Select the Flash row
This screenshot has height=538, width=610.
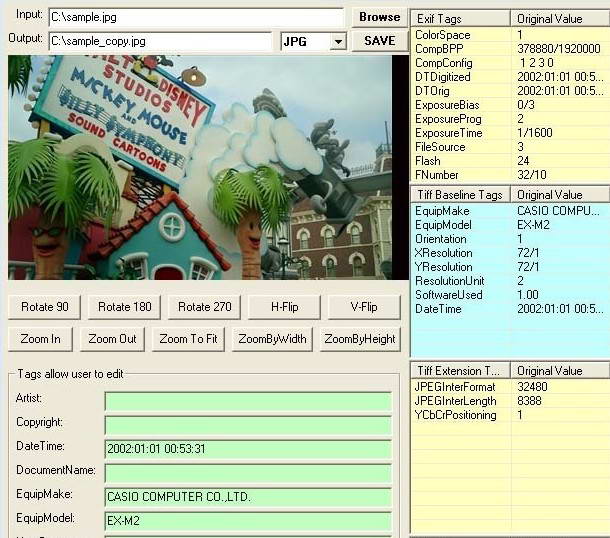tap(510, 161)
